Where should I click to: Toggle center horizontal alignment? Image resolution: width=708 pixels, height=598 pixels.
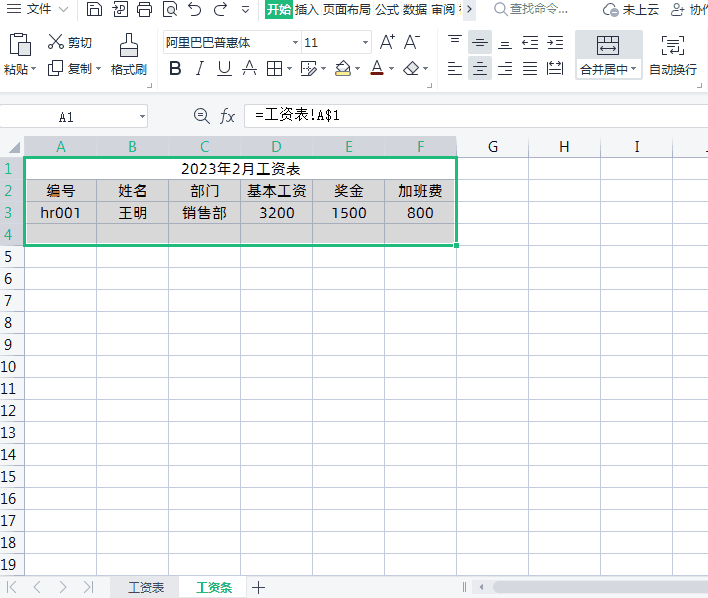coord(480,68)
